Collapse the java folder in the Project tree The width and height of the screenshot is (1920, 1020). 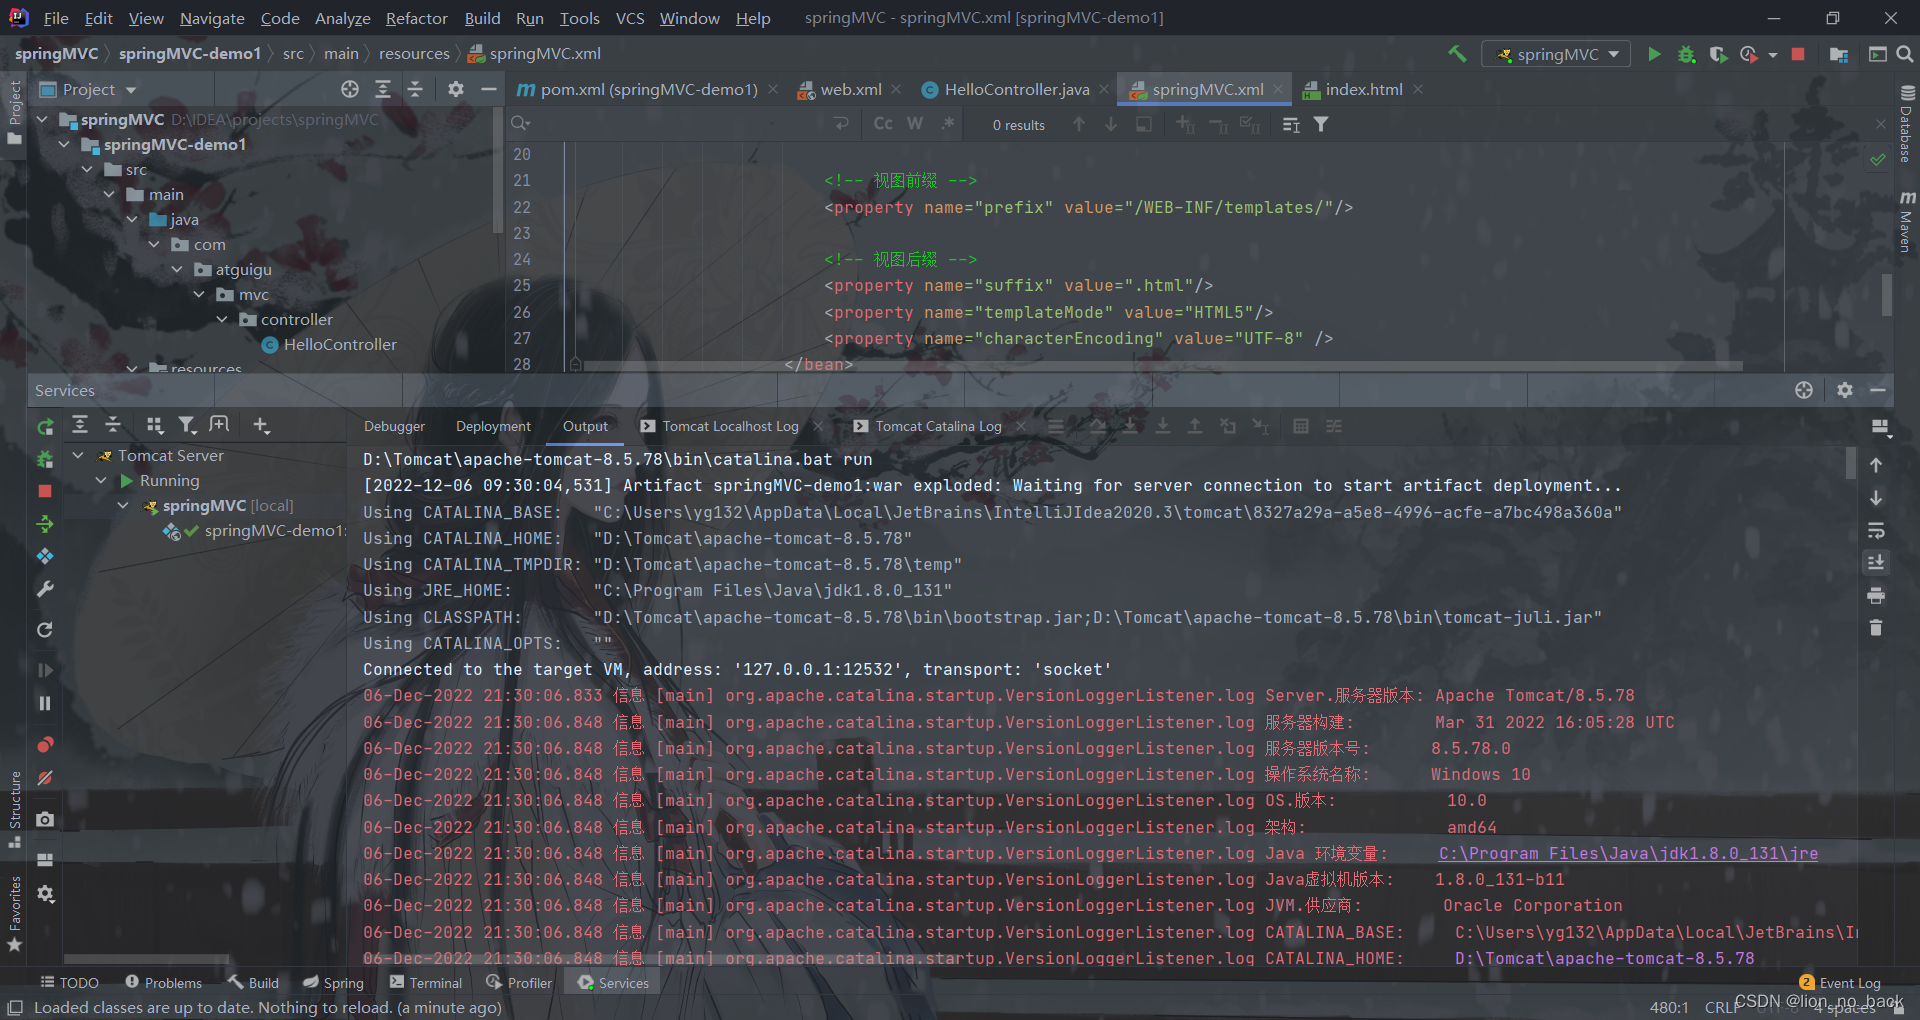tap(132, 219)
